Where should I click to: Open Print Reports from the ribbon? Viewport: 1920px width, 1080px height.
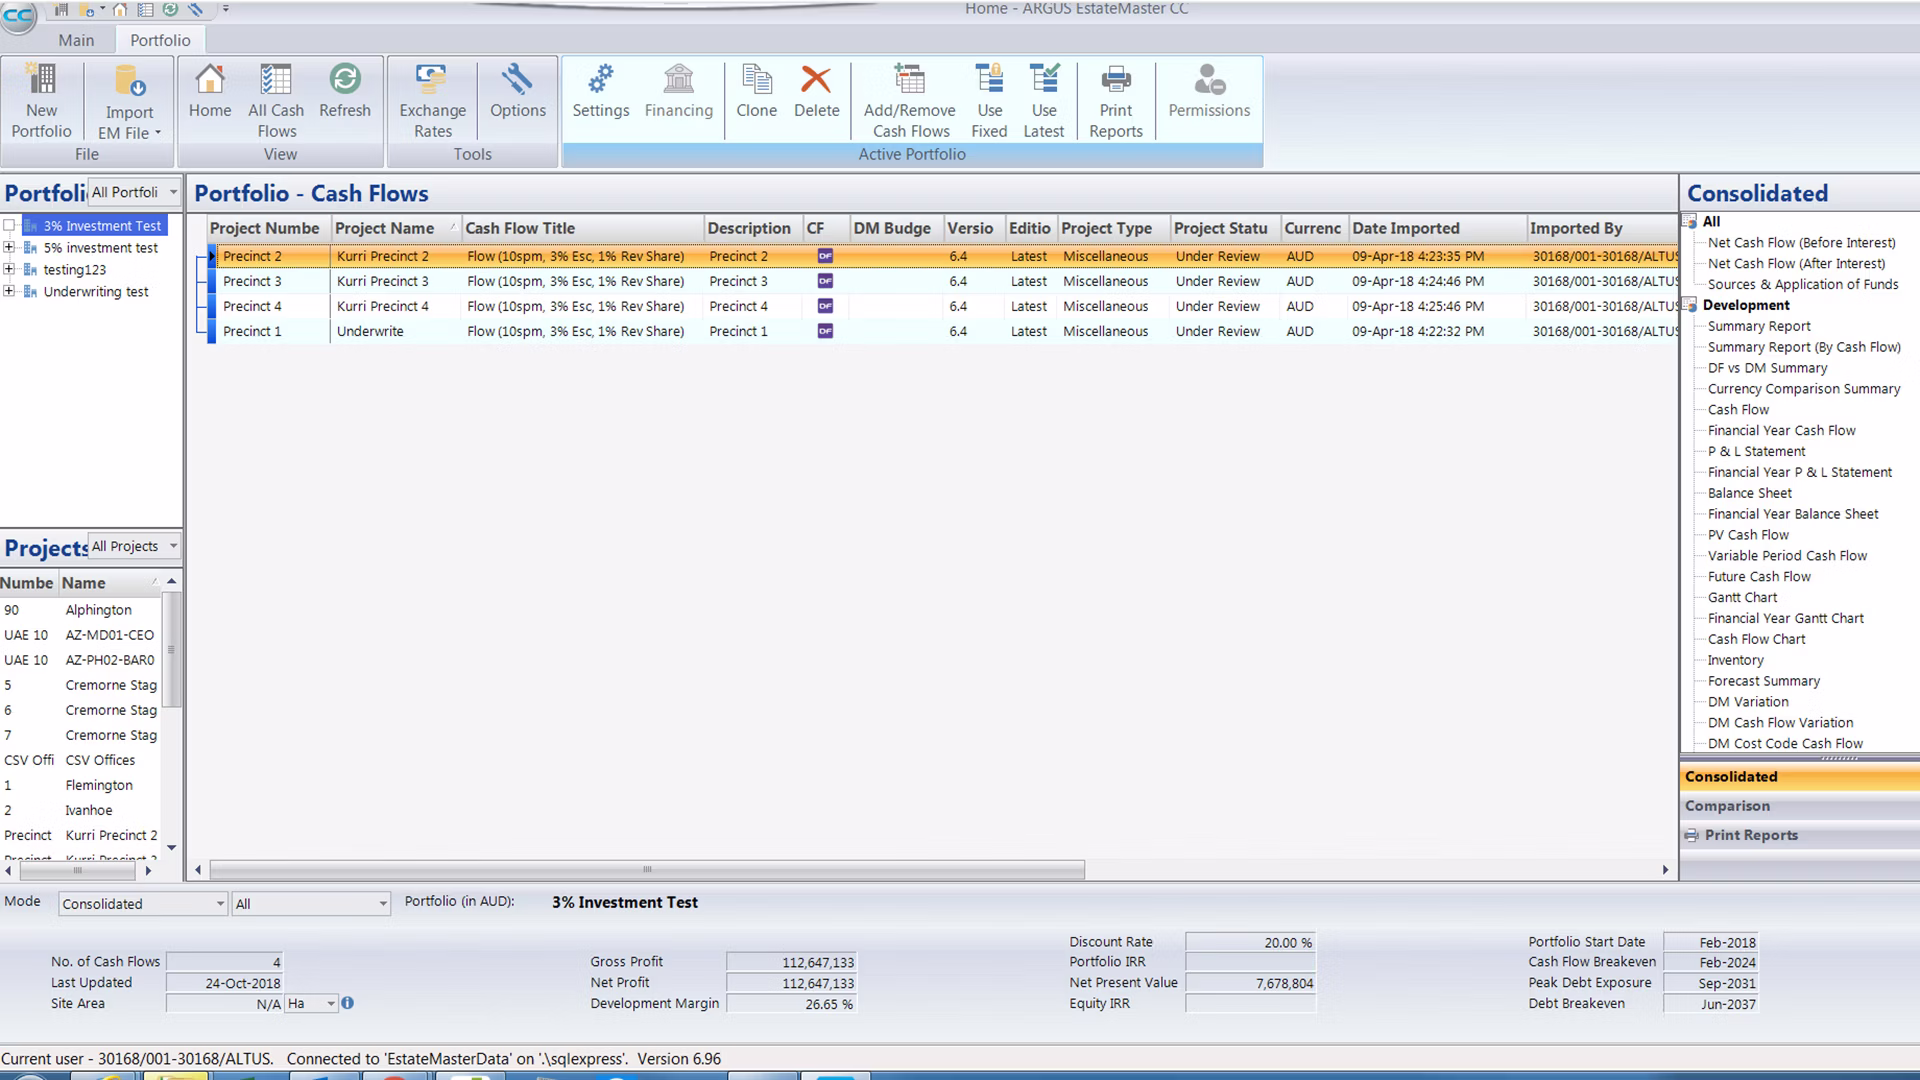[x=1115, y=100]
